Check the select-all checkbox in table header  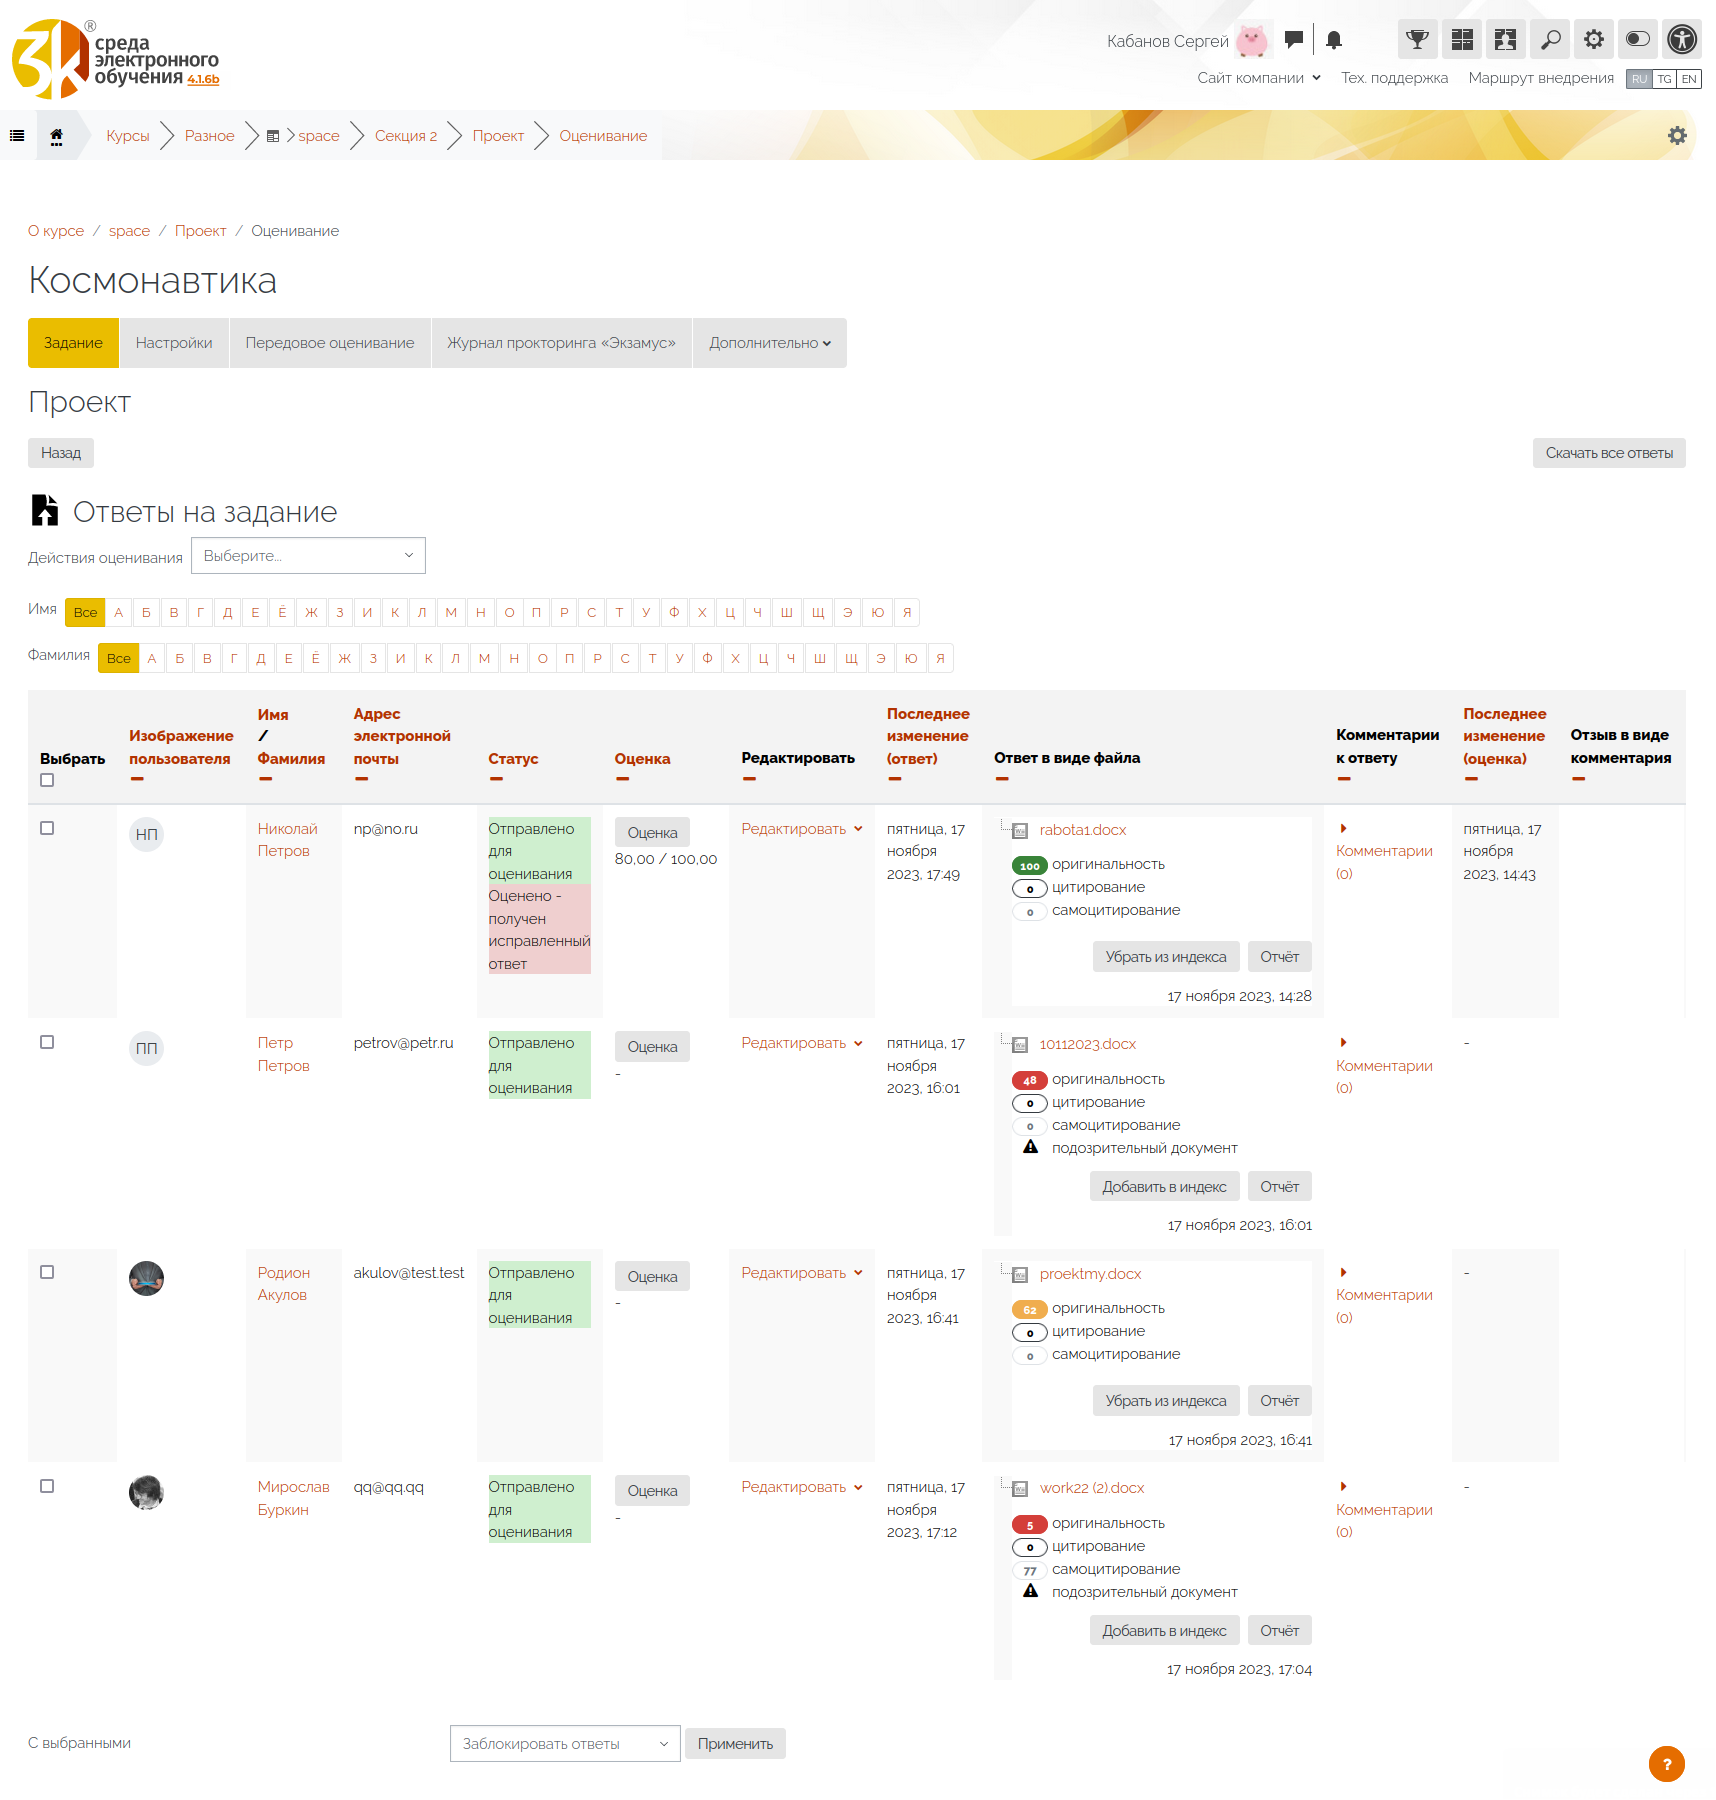[47, 781]
